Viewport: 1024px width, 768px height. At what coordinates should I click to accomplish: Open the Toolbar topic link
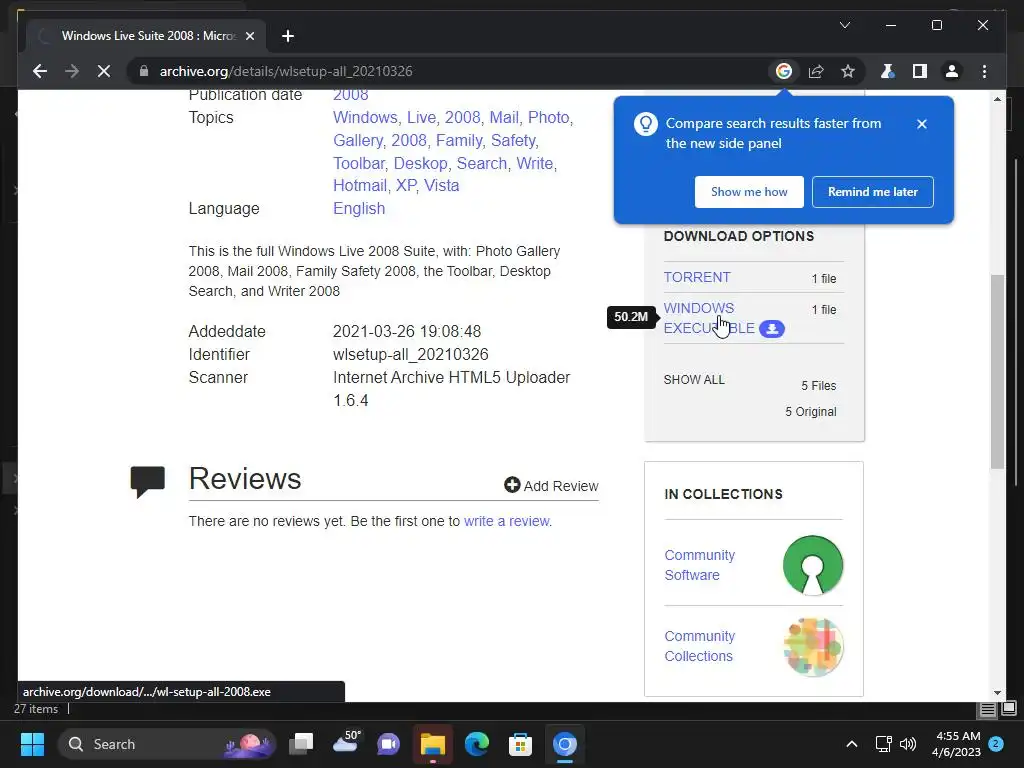pyautogui.click(x=359, y=163)
